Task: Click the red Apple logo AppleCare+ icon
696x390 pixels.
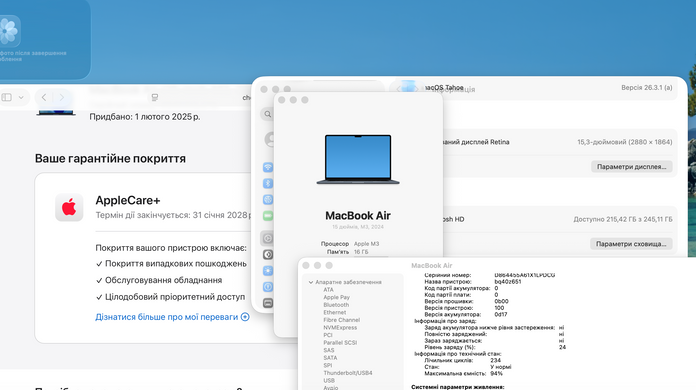Action: tap(69, 207)
